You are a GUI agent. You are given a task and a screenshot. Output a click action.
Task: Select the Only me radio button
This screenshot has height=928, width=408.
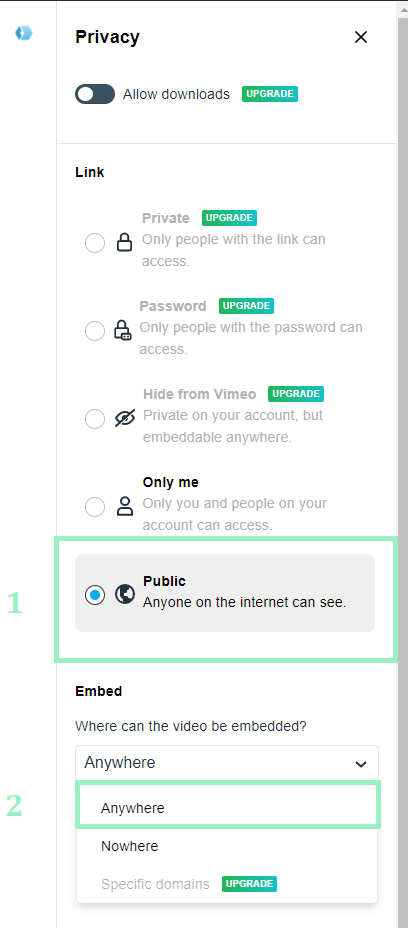click(95, 507)
